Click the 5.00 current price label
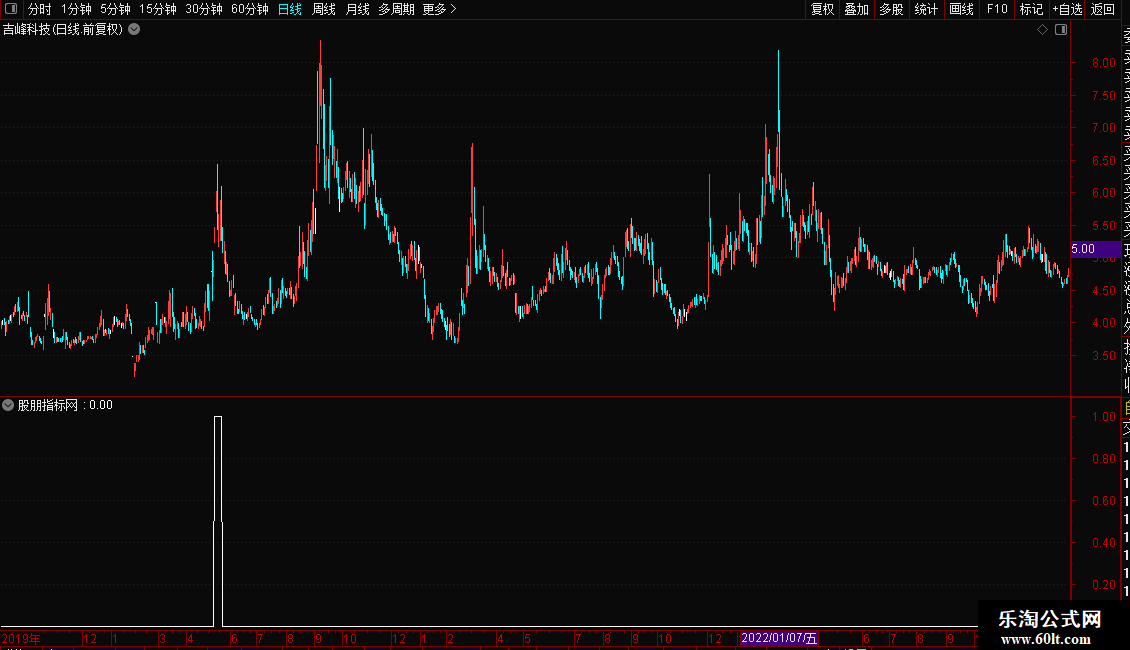This screenshot has height=650, width=1130. [x=1095, y=249]
